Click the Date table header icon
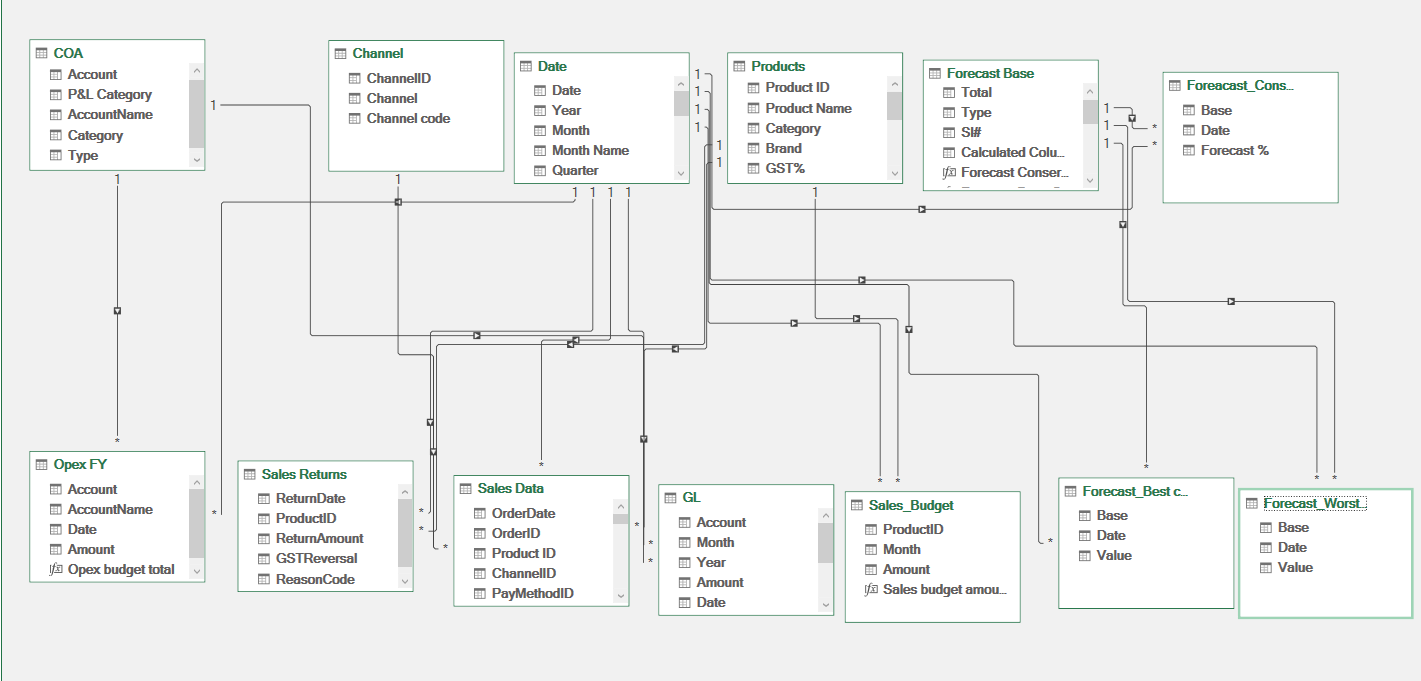The height and width of the screenshot is (681, 1421). (x=525, y=65)
